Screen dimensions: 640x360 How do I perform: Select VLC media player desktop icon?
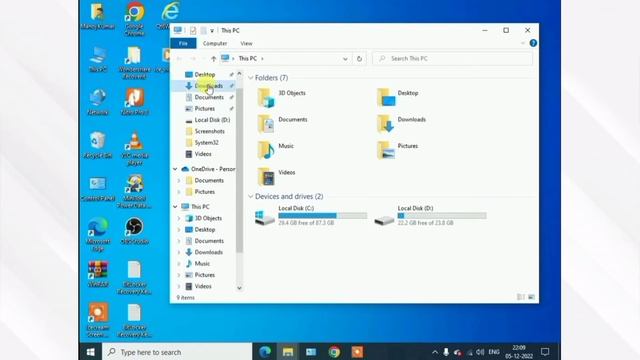pyautogui.click(x=135, y=149)
